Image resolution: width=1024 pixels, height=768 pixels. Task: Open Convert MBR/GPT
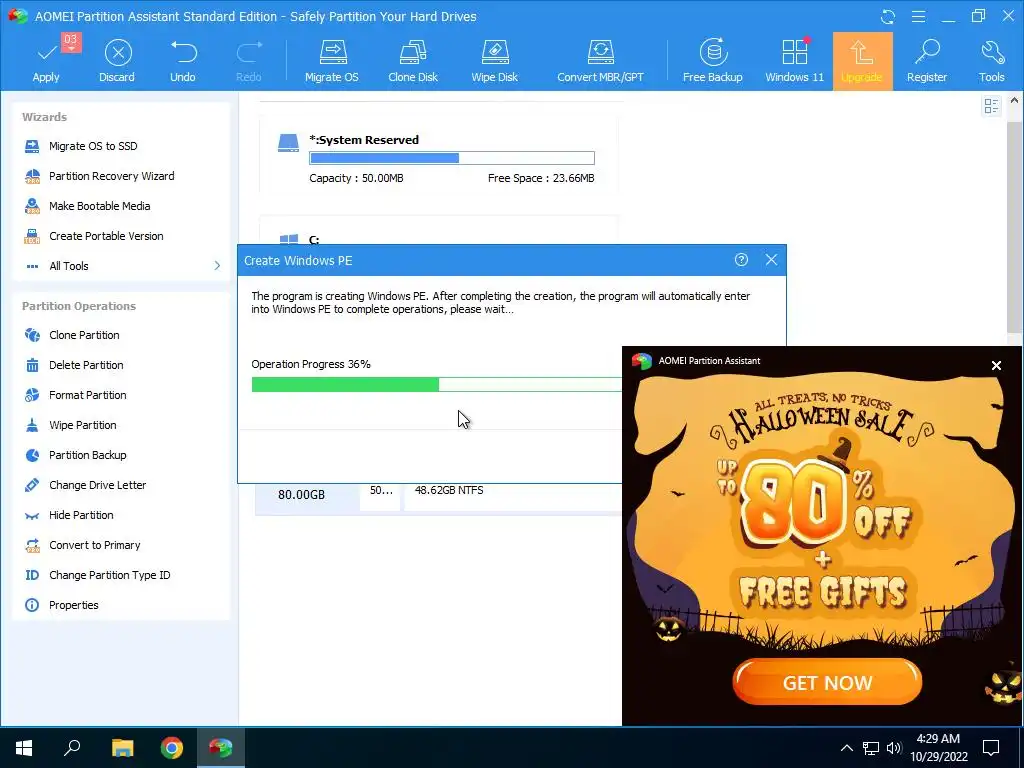click(600, 61)
